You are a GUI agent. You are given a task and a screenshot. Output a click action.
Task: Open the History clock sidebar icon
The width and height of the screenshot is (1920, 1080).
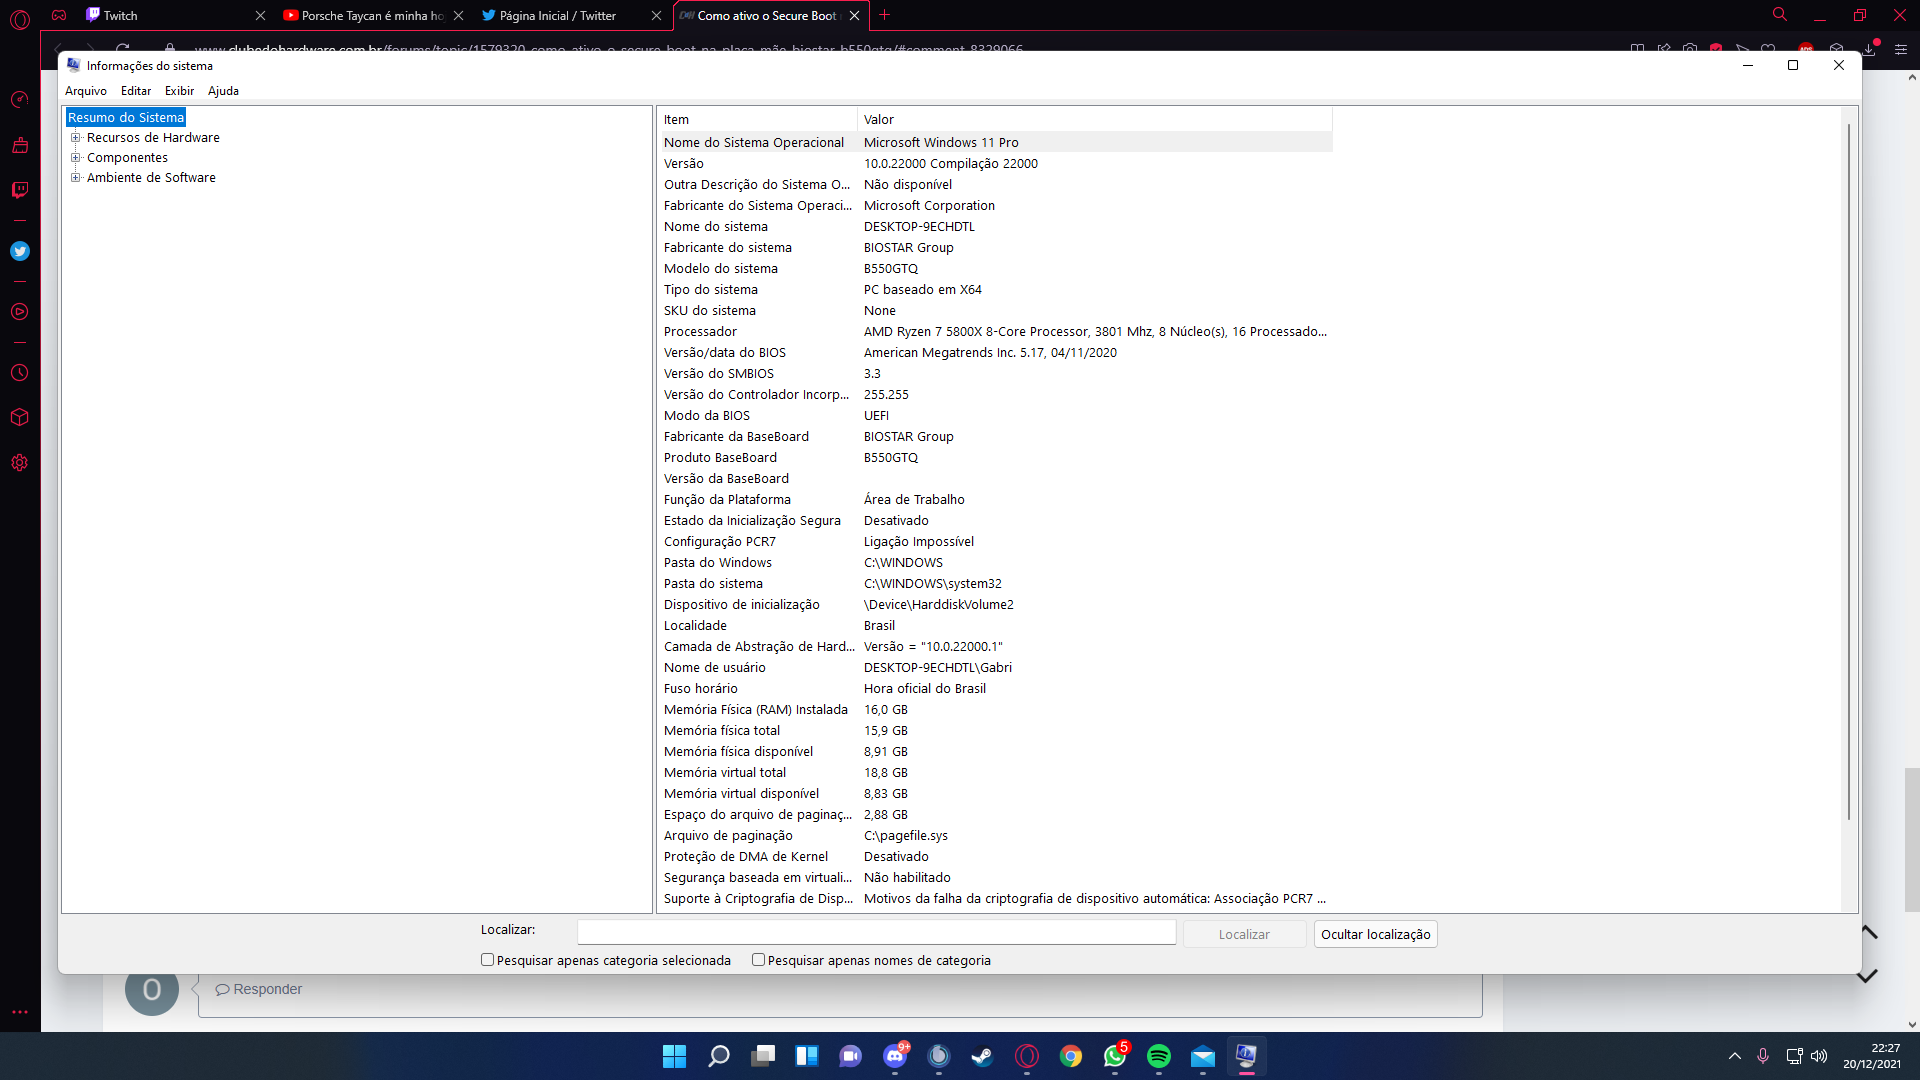click(20, 373)
